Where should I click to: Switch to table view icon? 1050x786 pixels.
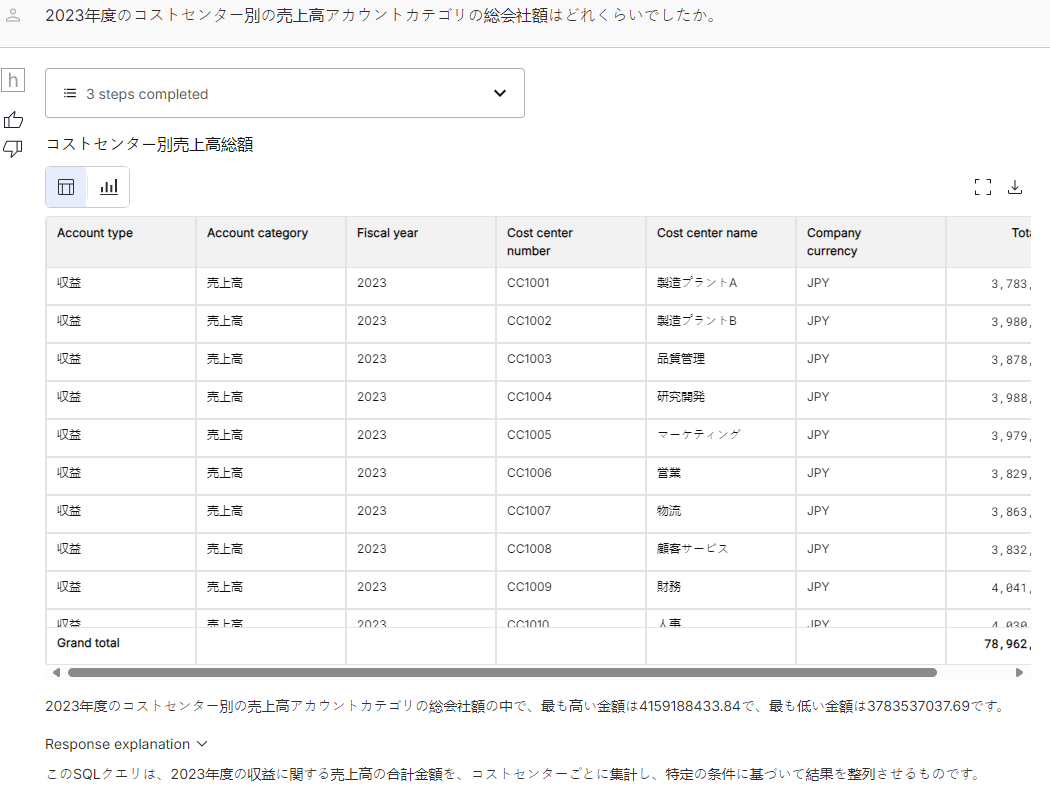[67, 187]
